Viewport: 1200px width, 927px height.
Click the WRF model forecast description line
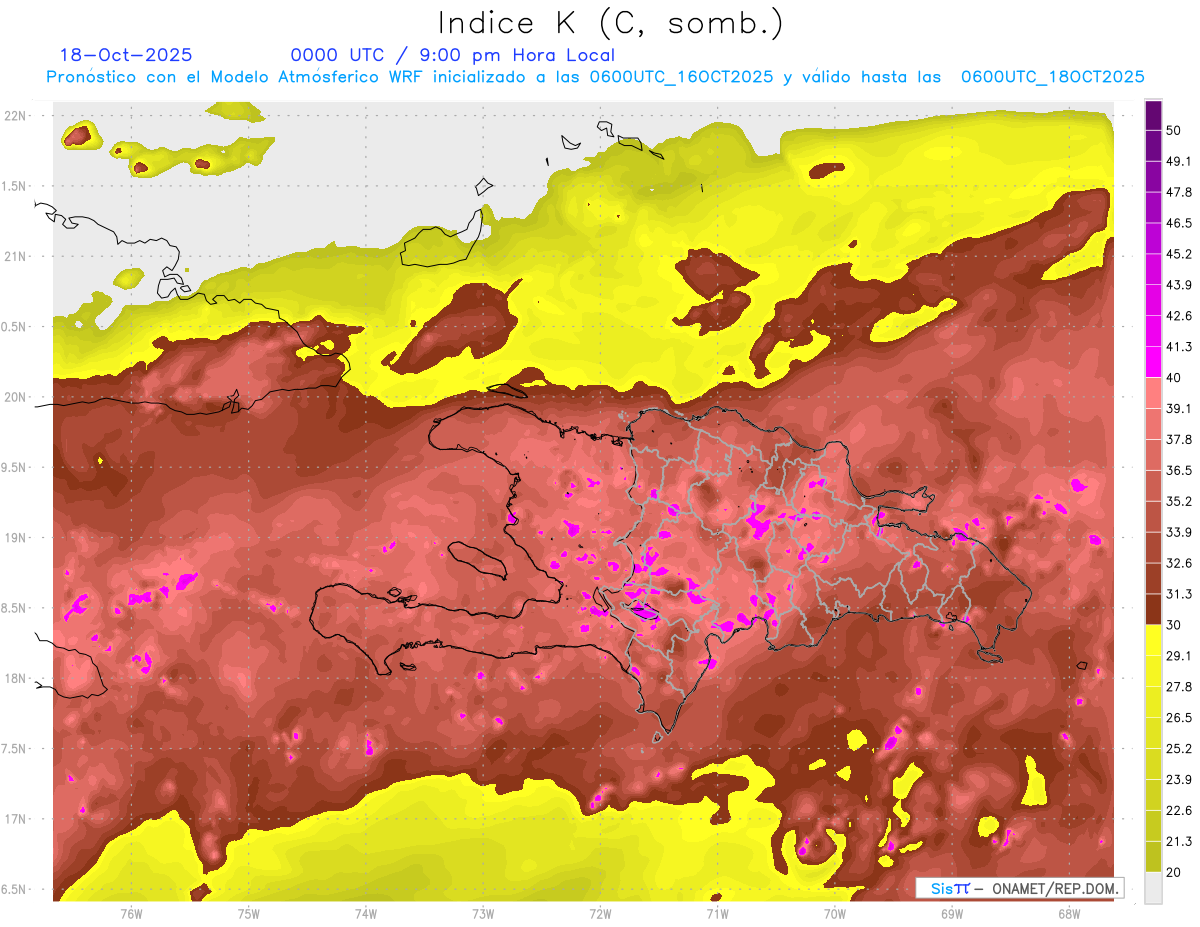tap(595, 77)
